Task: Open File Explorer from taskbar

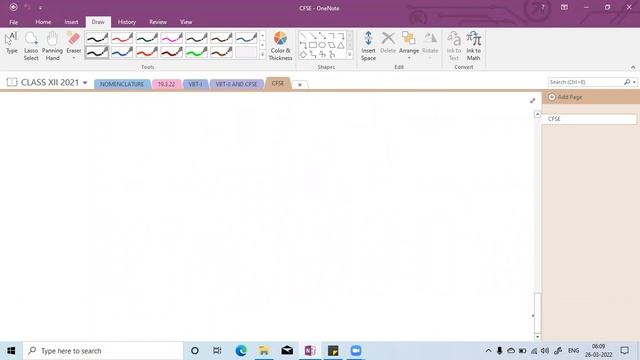Action: 264,351
